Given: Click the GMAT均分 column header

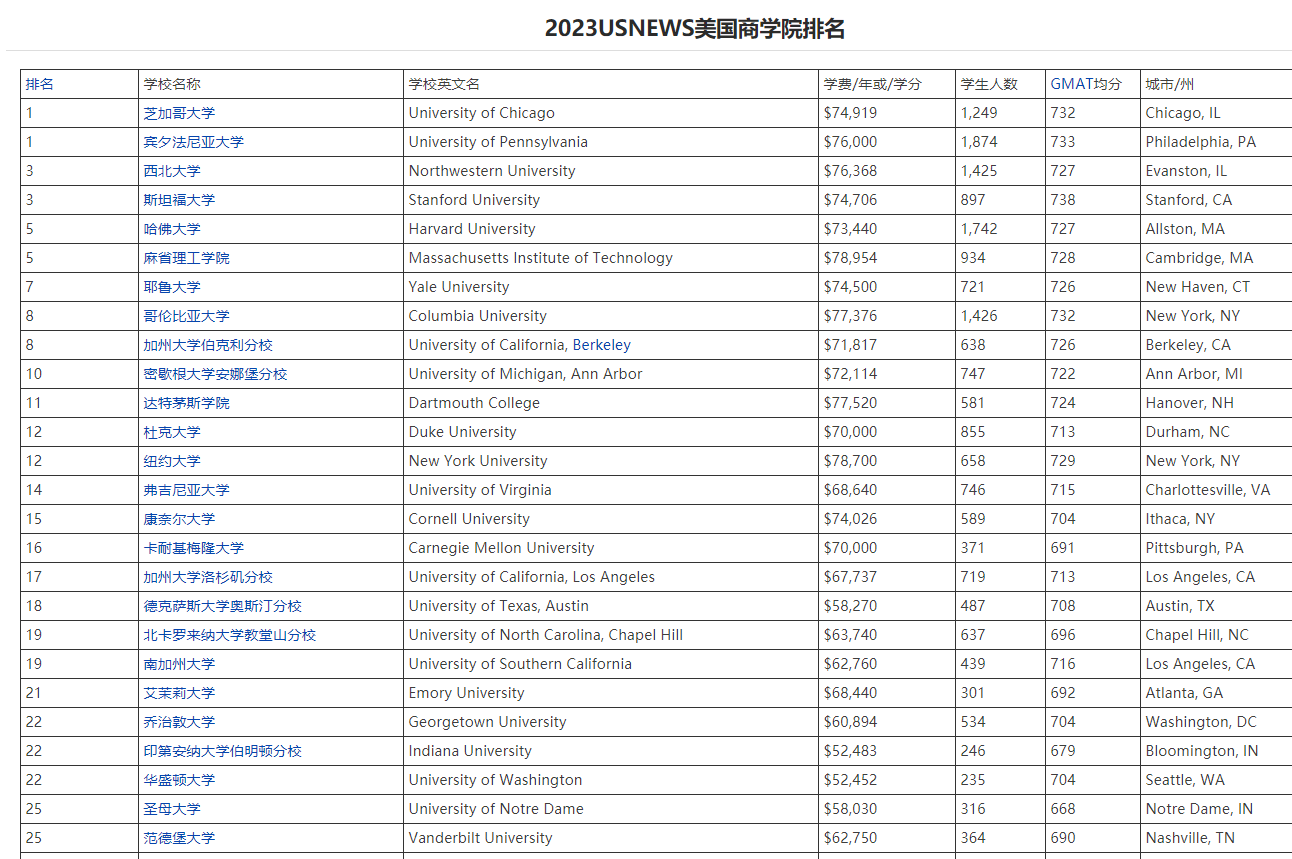Looking at the screenshot, I should click(1086, 84).
